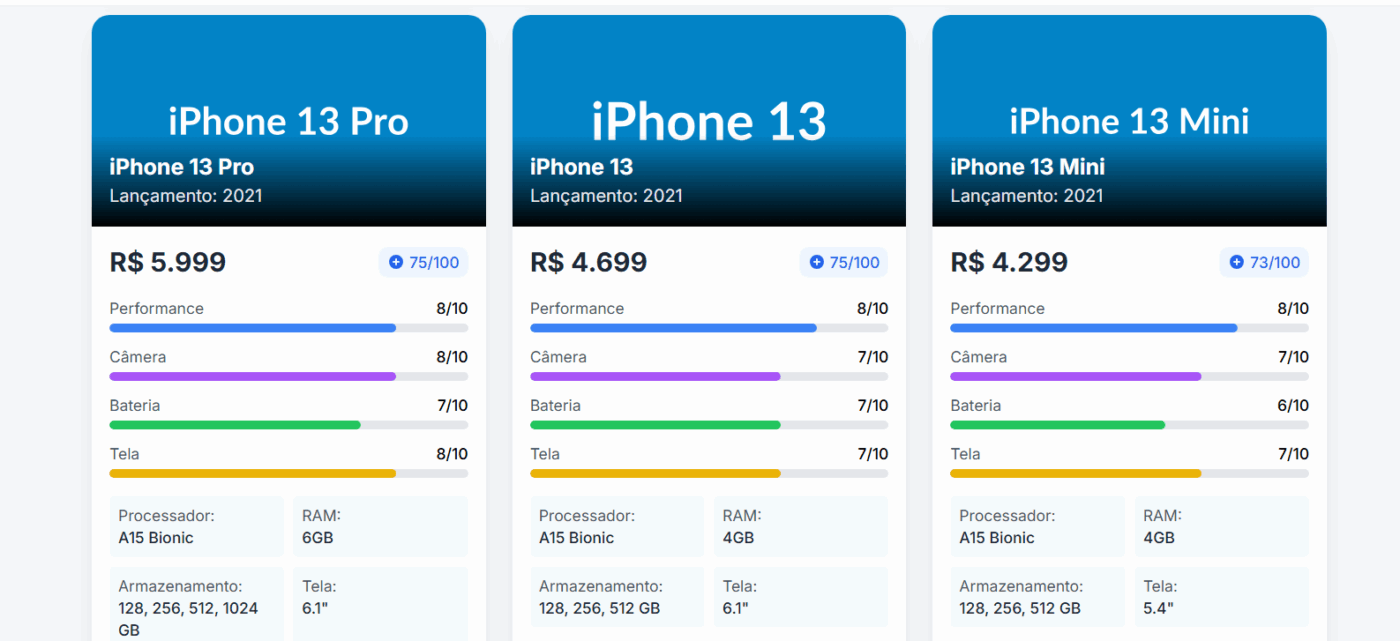Click the plus icon on iPhone 13 Pro score

click(396, 263)
